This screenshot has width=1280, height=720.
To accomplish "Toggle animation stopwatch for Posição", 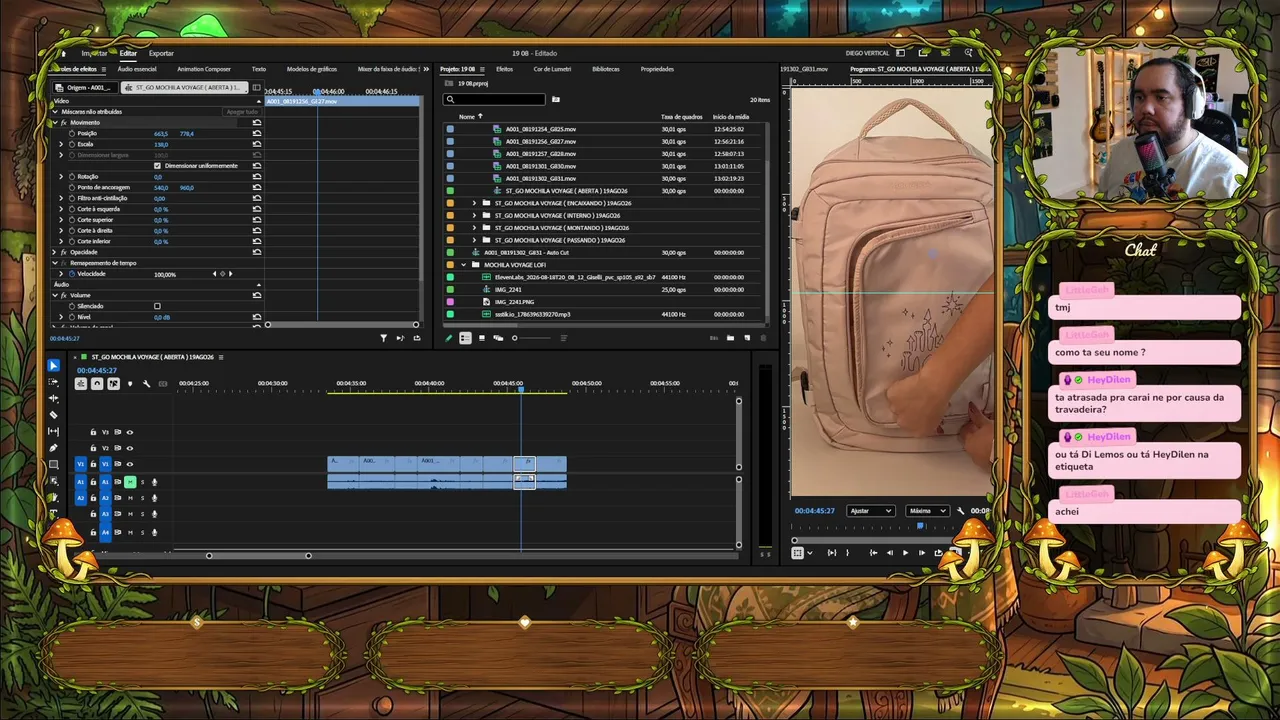I will pos(71,133).
